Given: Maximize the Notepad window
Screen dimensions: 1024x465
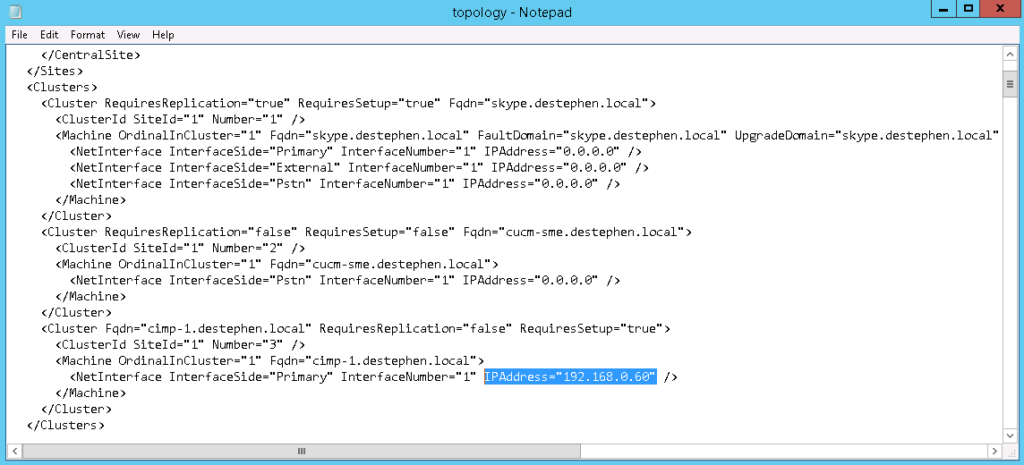Looking at the screenshot, I should click(x=968, y=9).
